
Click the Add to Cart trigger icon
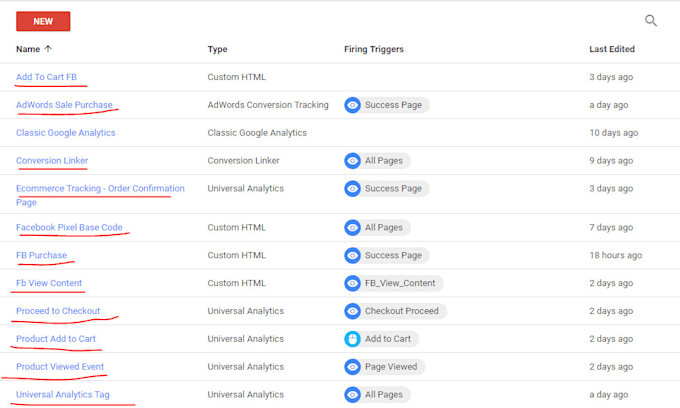click(x=352, y=339)
